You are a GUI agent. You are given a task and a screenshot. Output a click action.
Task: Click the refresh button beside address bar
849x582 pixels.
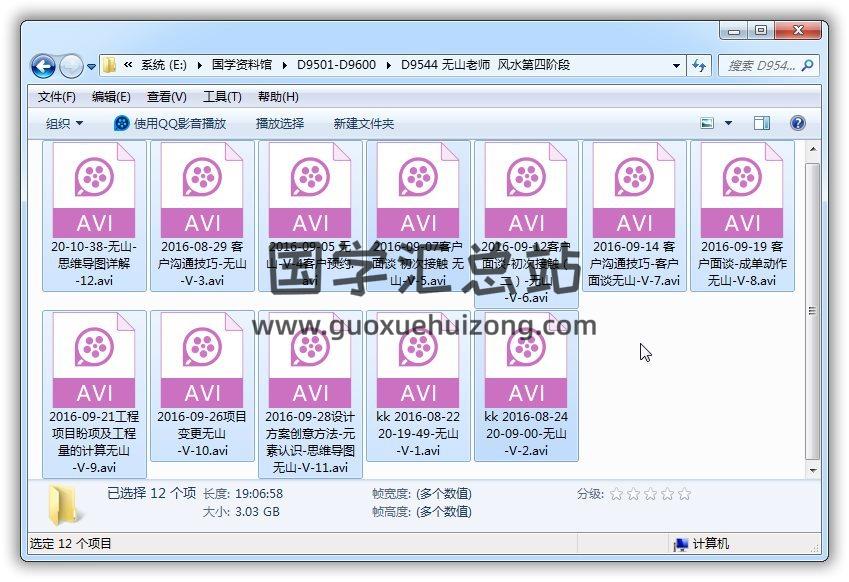coord(701,65)
